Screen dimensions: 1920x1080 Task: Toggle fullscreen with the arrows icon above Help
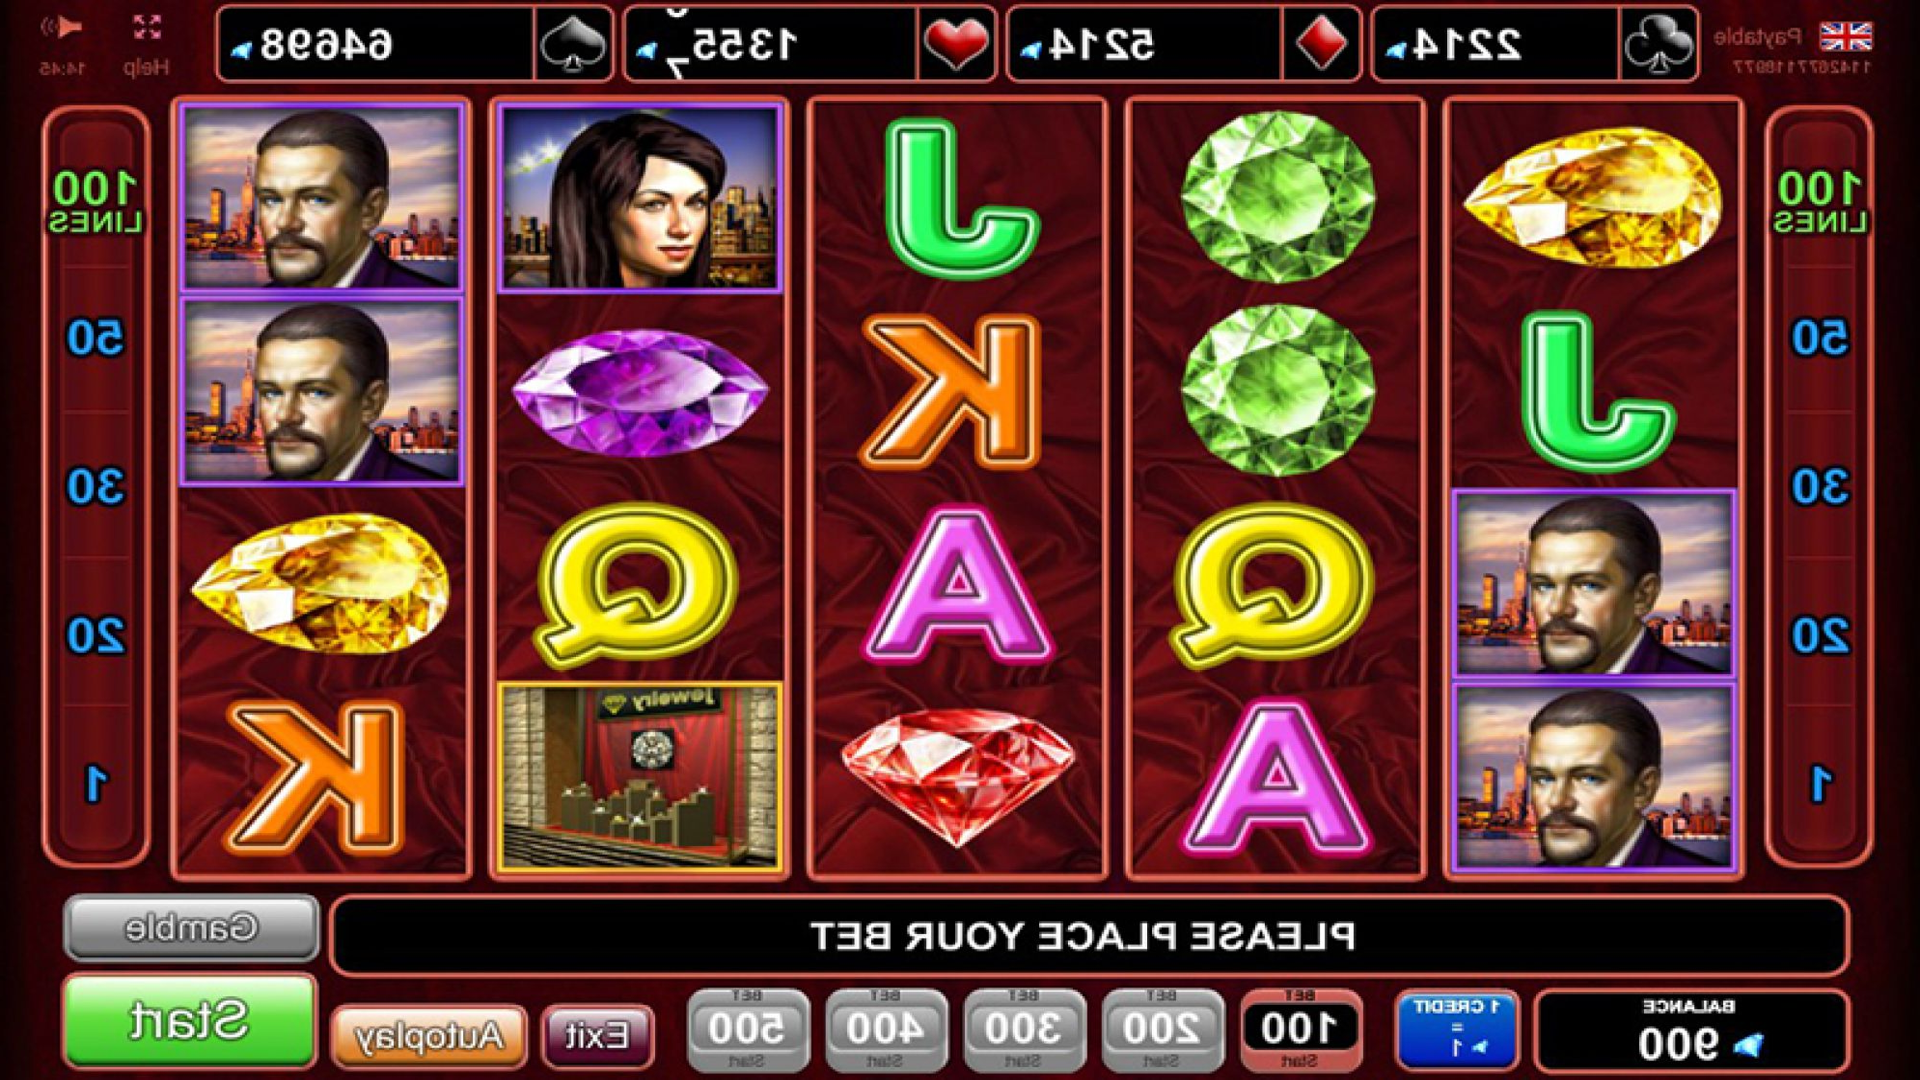(x=147, y=28)
